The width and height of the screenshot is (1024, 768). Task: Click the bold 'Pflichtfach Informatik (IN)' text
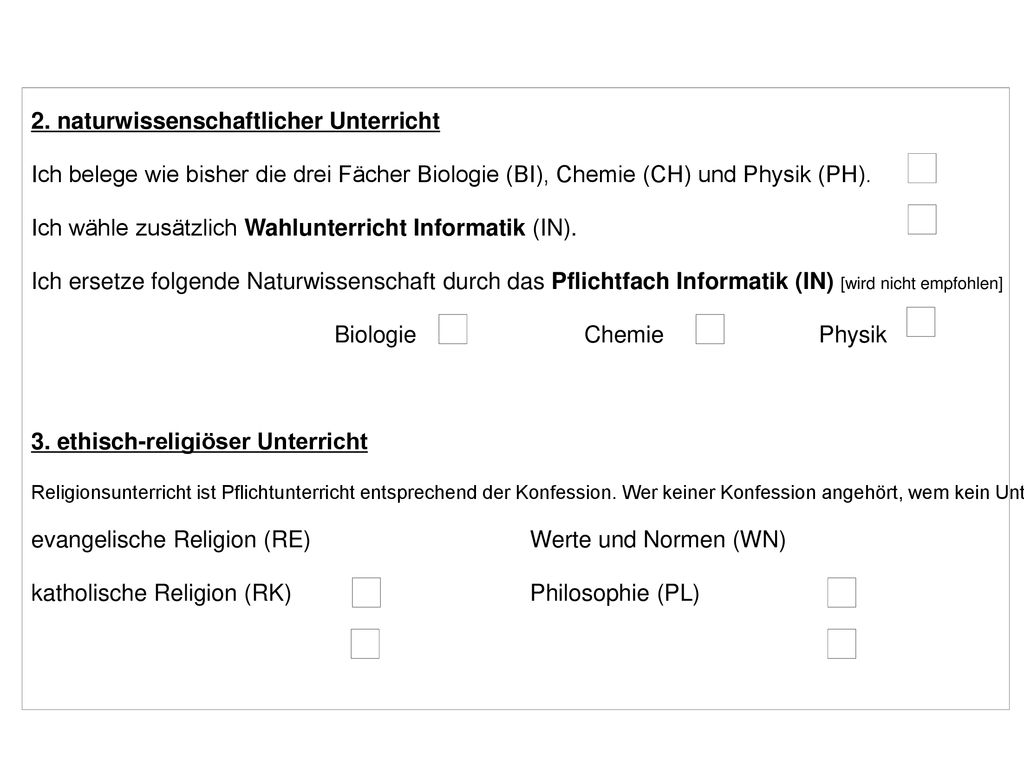click(692, 281)
